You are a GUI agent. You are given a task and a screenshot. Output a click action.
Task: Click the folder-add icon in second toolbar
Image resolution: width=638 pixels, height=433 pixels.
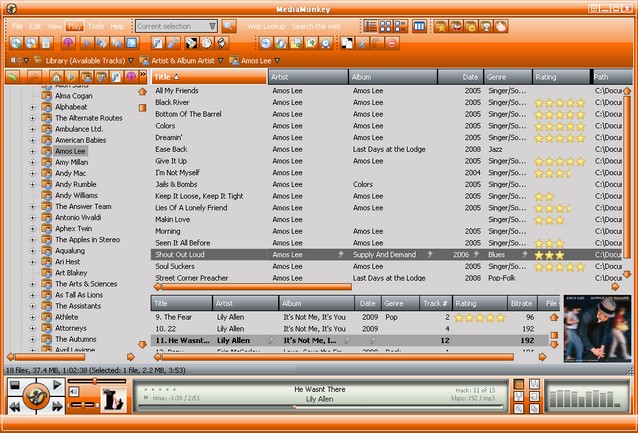[x=295, y=43]
